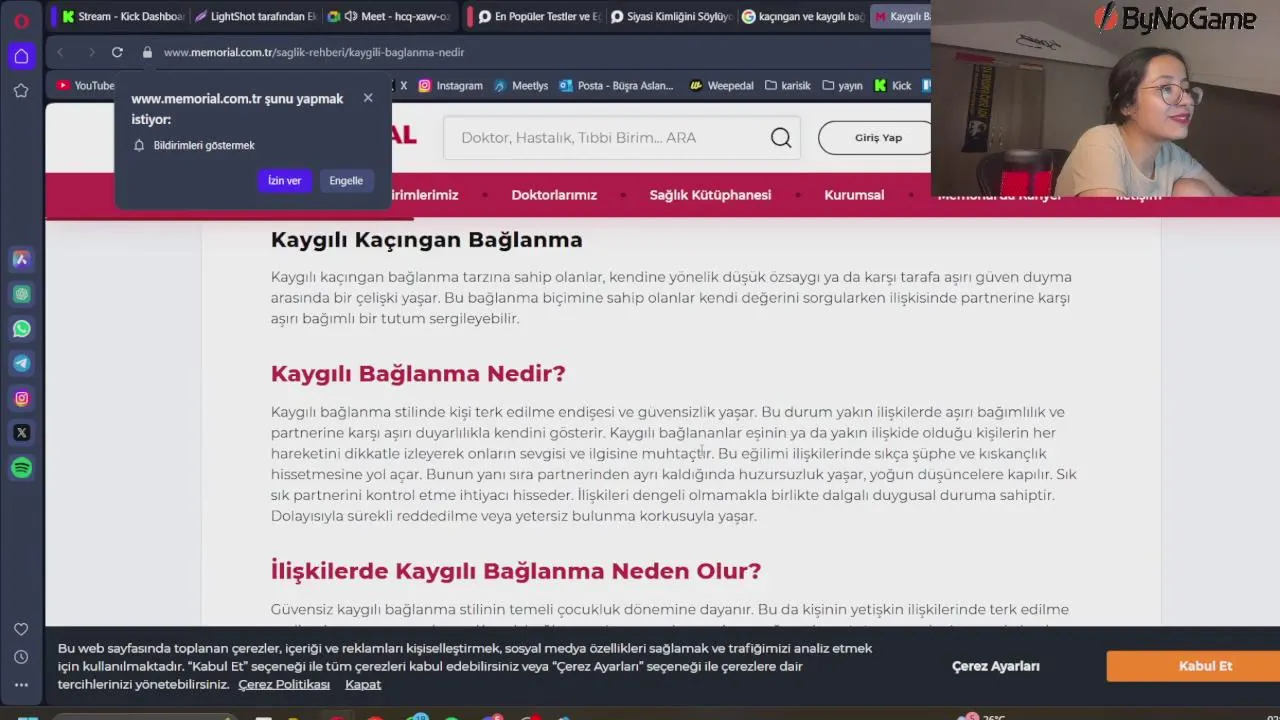Open the Kurumsal menu

[854, 195]
